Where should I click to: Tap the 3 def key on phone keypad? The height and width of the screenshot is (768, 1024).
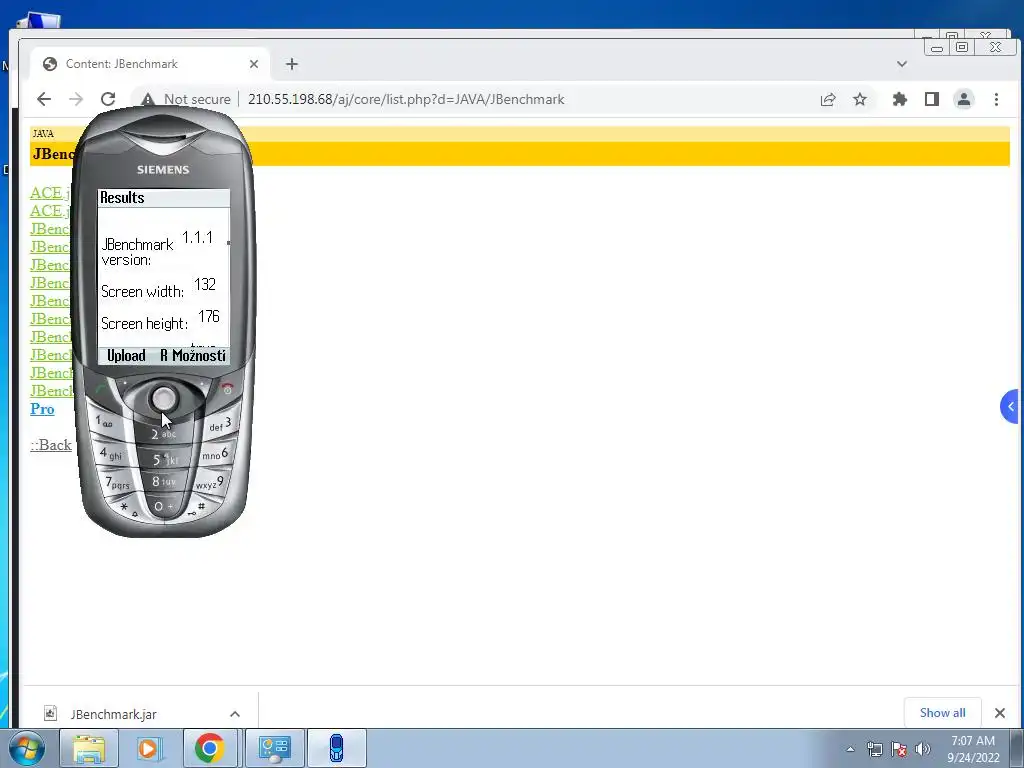pyautogui.click(x=220, y=424)
